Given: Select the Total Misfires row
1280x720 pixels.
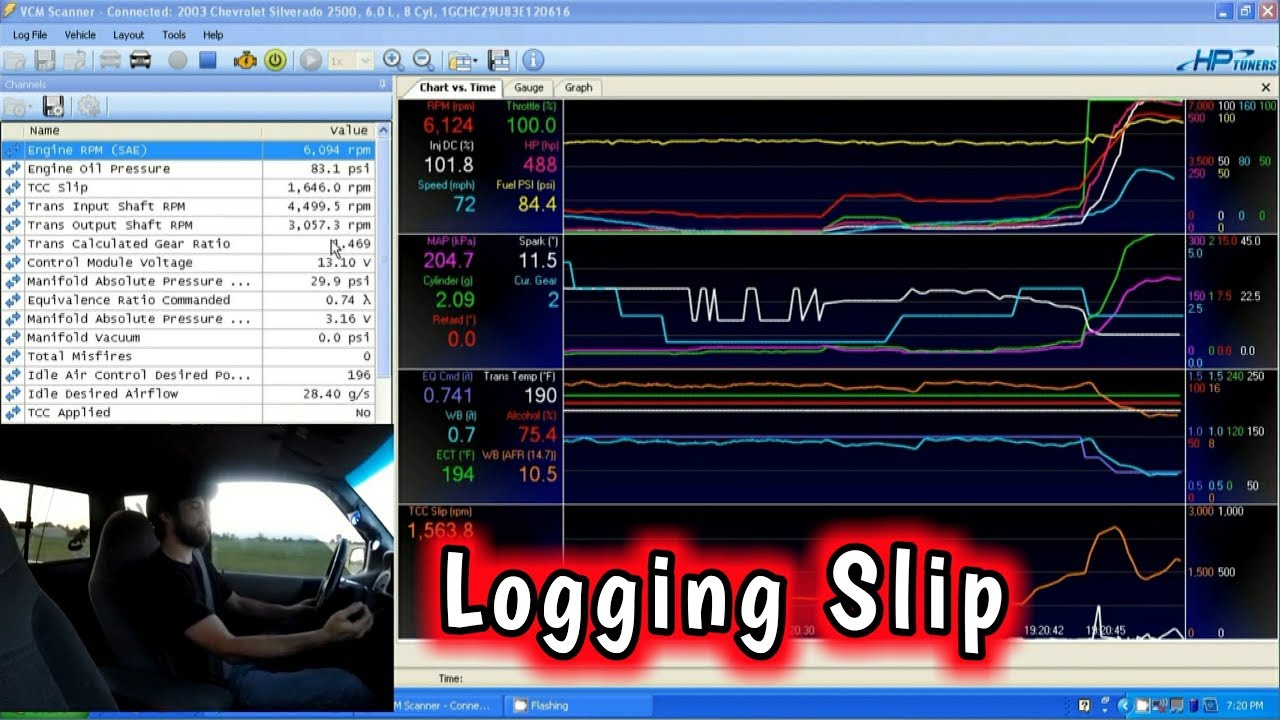Looking at the screenshot, I should [x=188, y=356].
